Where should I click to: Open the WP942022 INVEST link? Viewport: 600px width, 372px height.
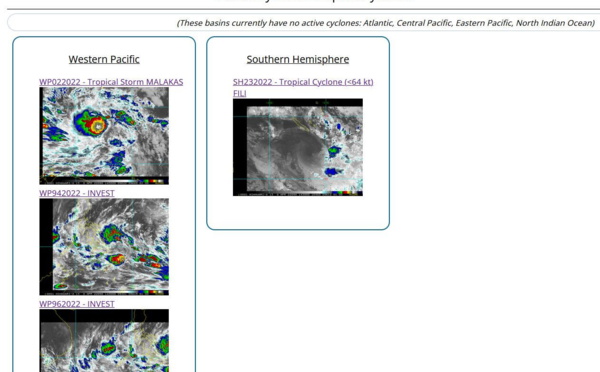[77, 193]
